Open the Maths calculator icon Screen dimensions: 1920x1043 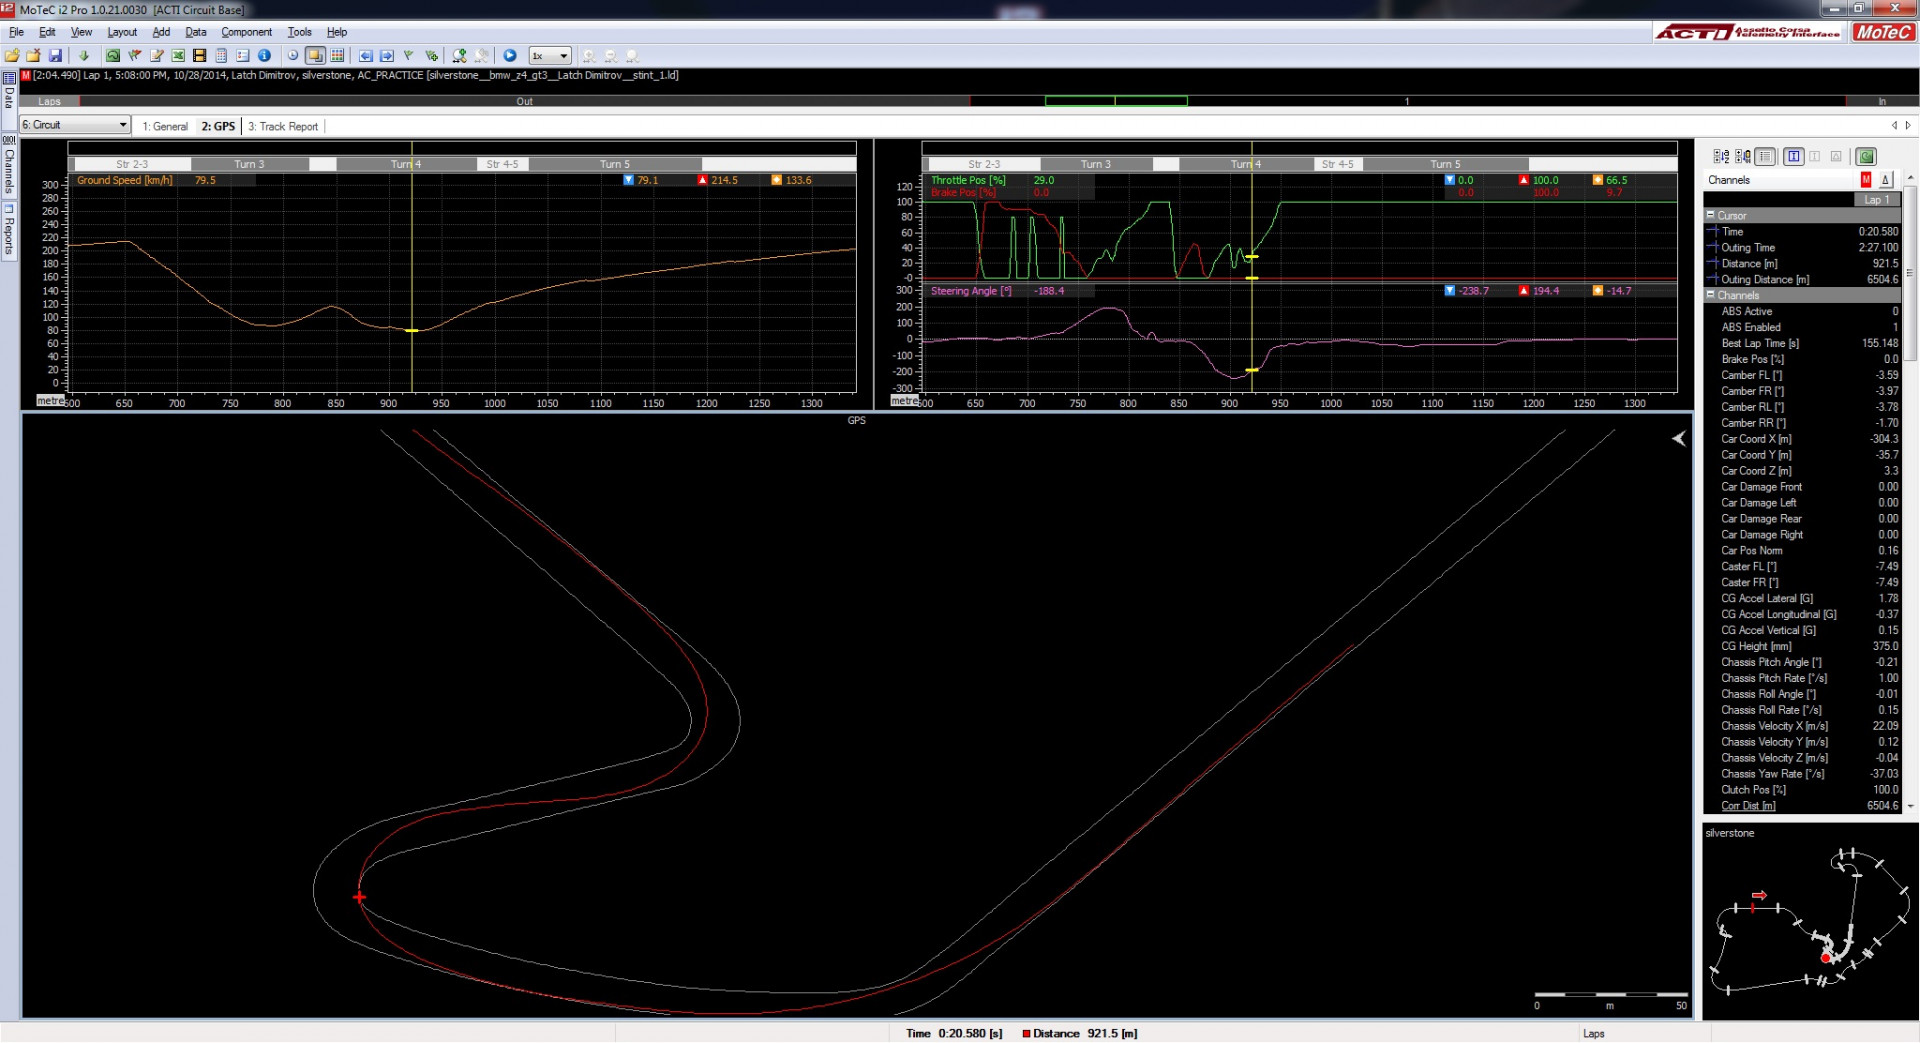(221, 55)
